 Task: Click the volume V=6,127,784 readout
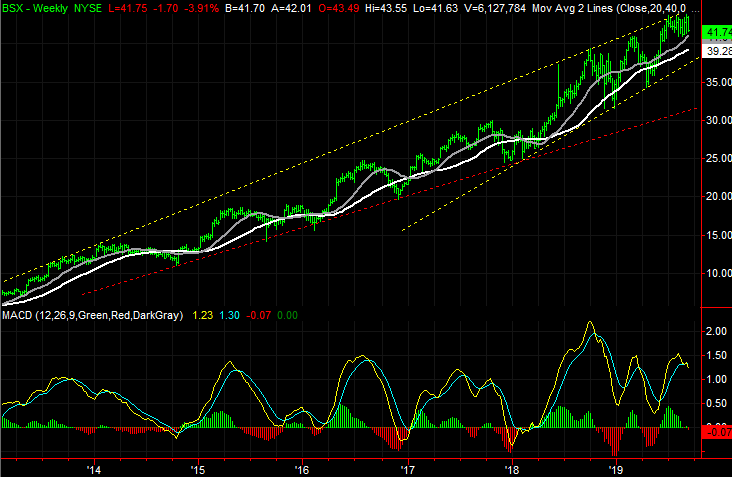tap(495, 8)
